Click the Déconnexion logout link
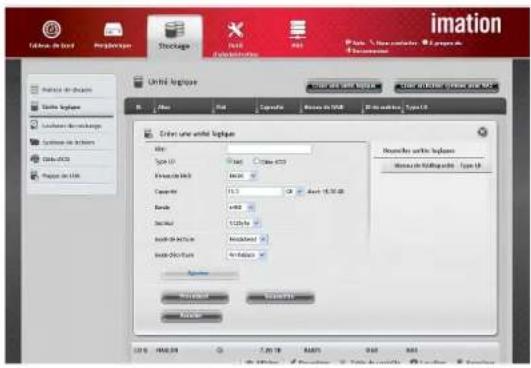The image size is (531, 368). coord(367,51)
